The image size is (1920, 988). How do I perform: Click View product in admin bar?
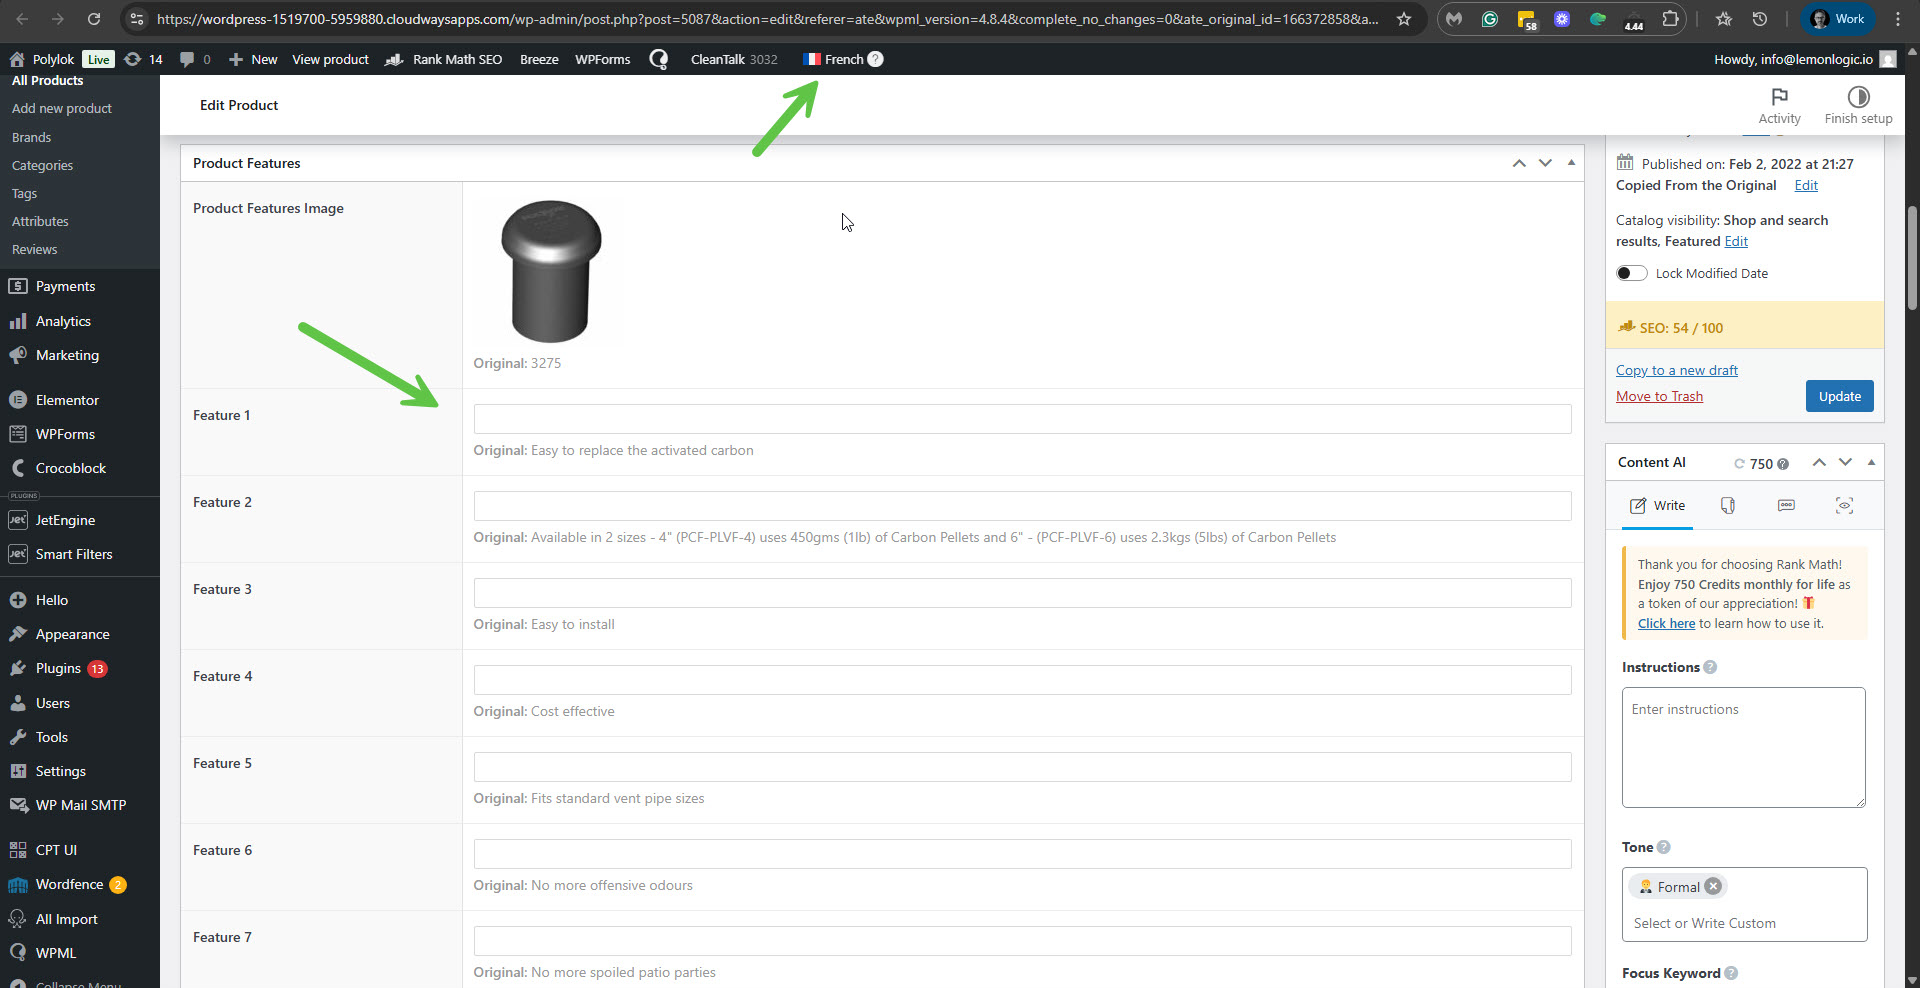coord(330,59)
